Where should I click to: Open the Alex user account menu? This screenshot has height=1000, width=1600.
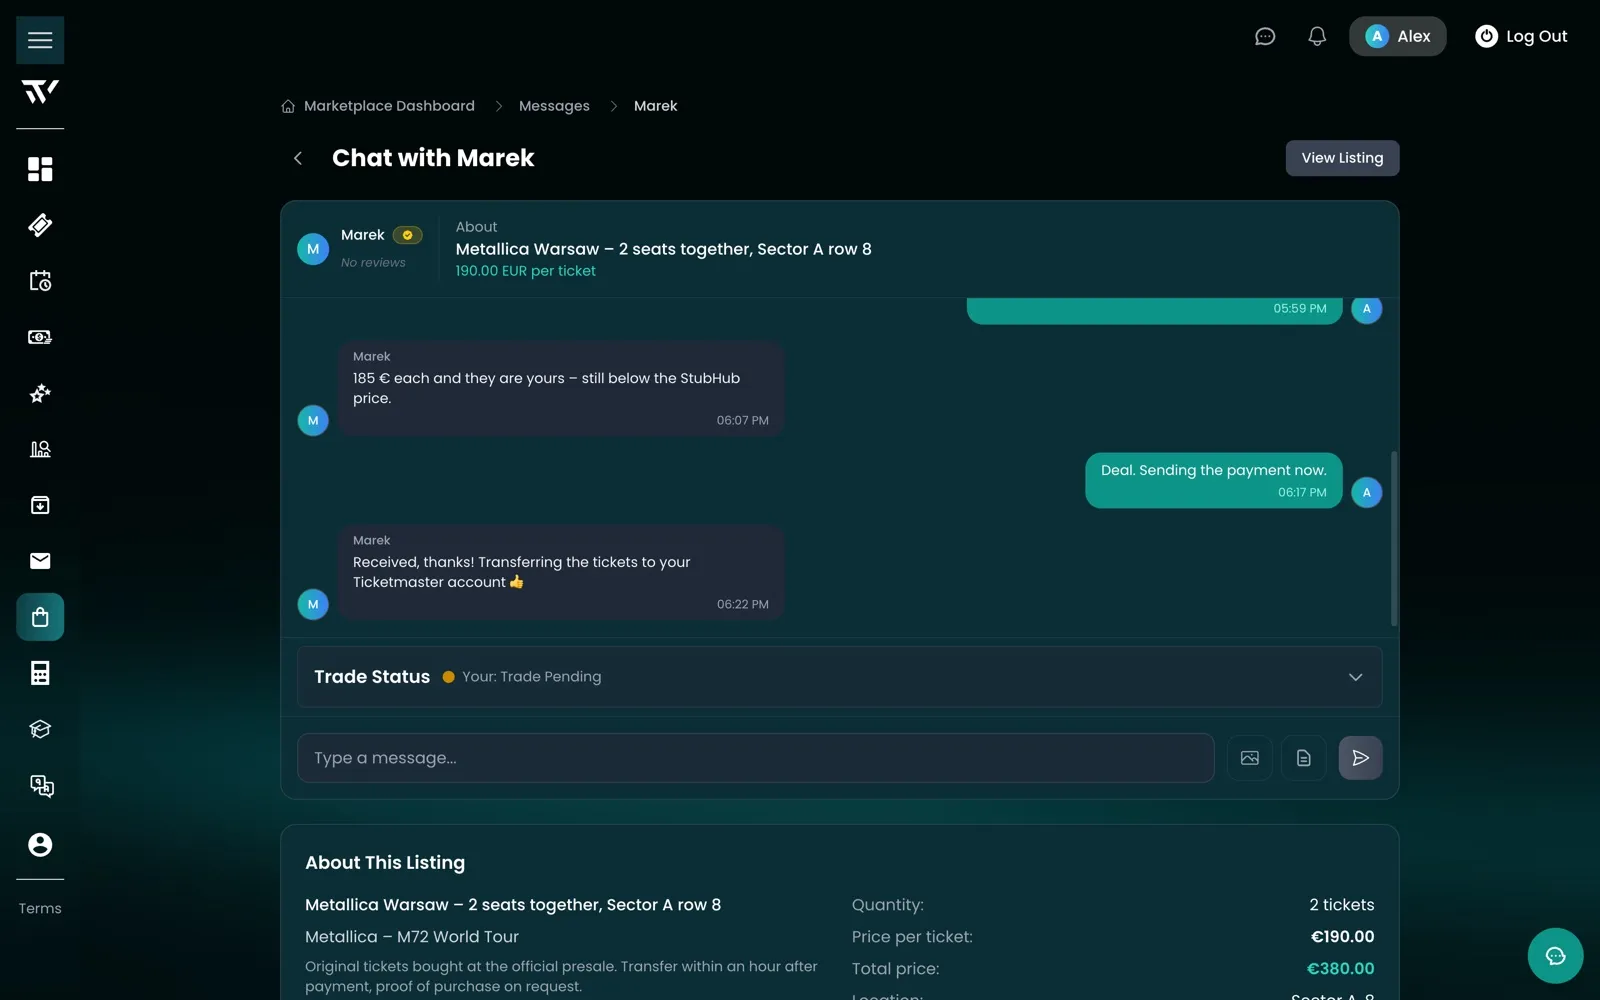pos(1397,36)
